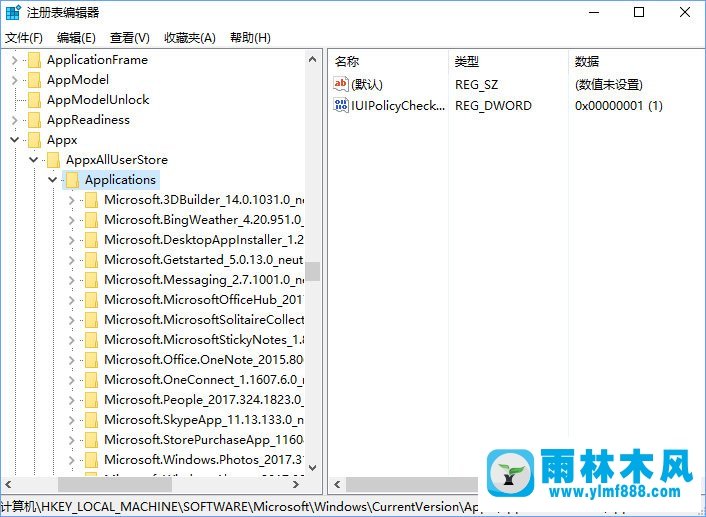Click the Applications folder icon
The width and height of the screenshot is (706, 517).
tap(72, 180)
